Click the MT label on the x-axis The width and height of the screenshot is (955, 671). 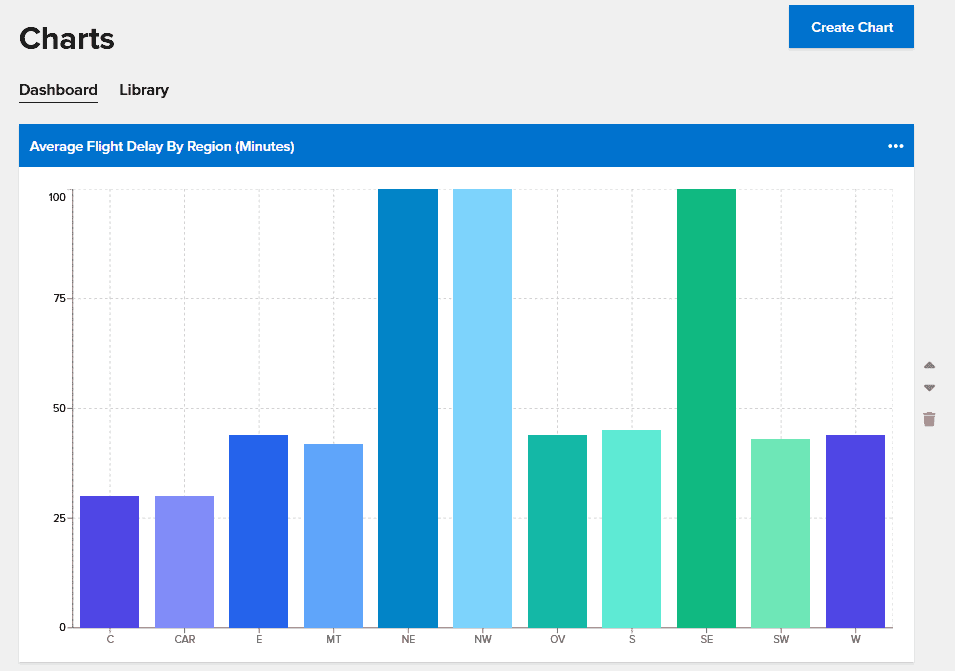pyautogui.click(x=334, y=639)
